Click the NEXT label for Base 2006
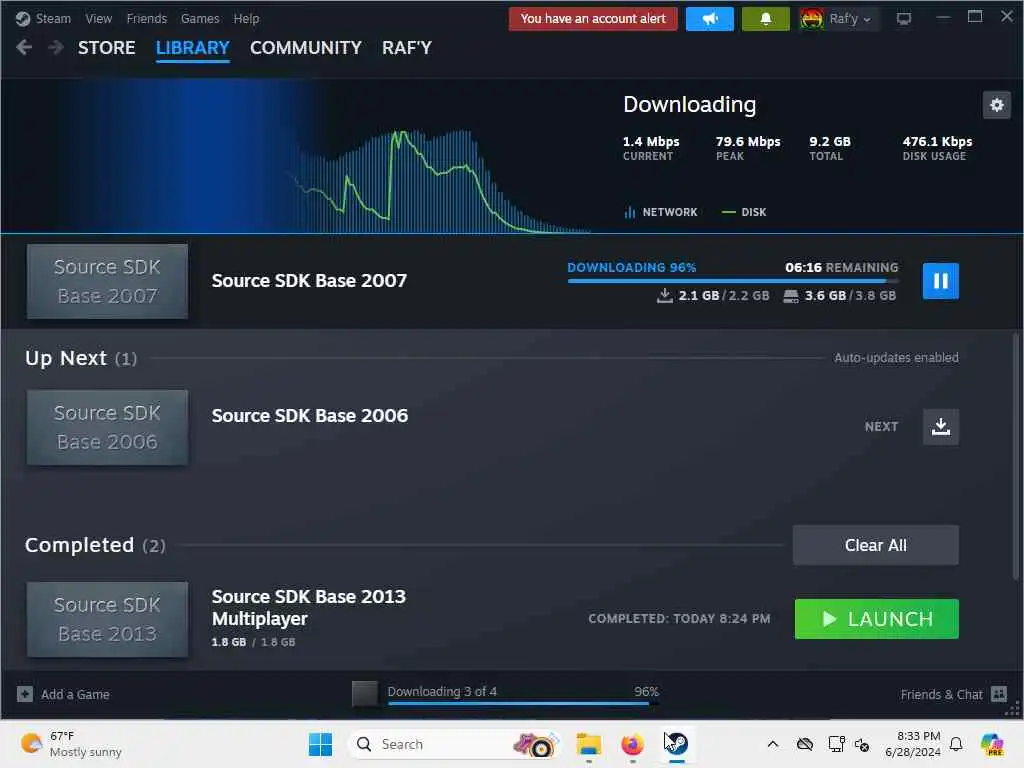 point(881,426)
